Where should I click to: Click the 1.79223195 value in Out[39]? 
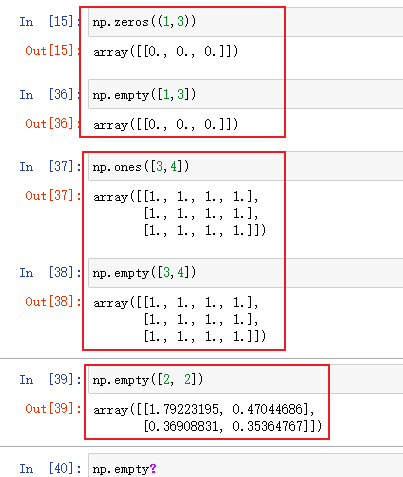pos(183,409)
